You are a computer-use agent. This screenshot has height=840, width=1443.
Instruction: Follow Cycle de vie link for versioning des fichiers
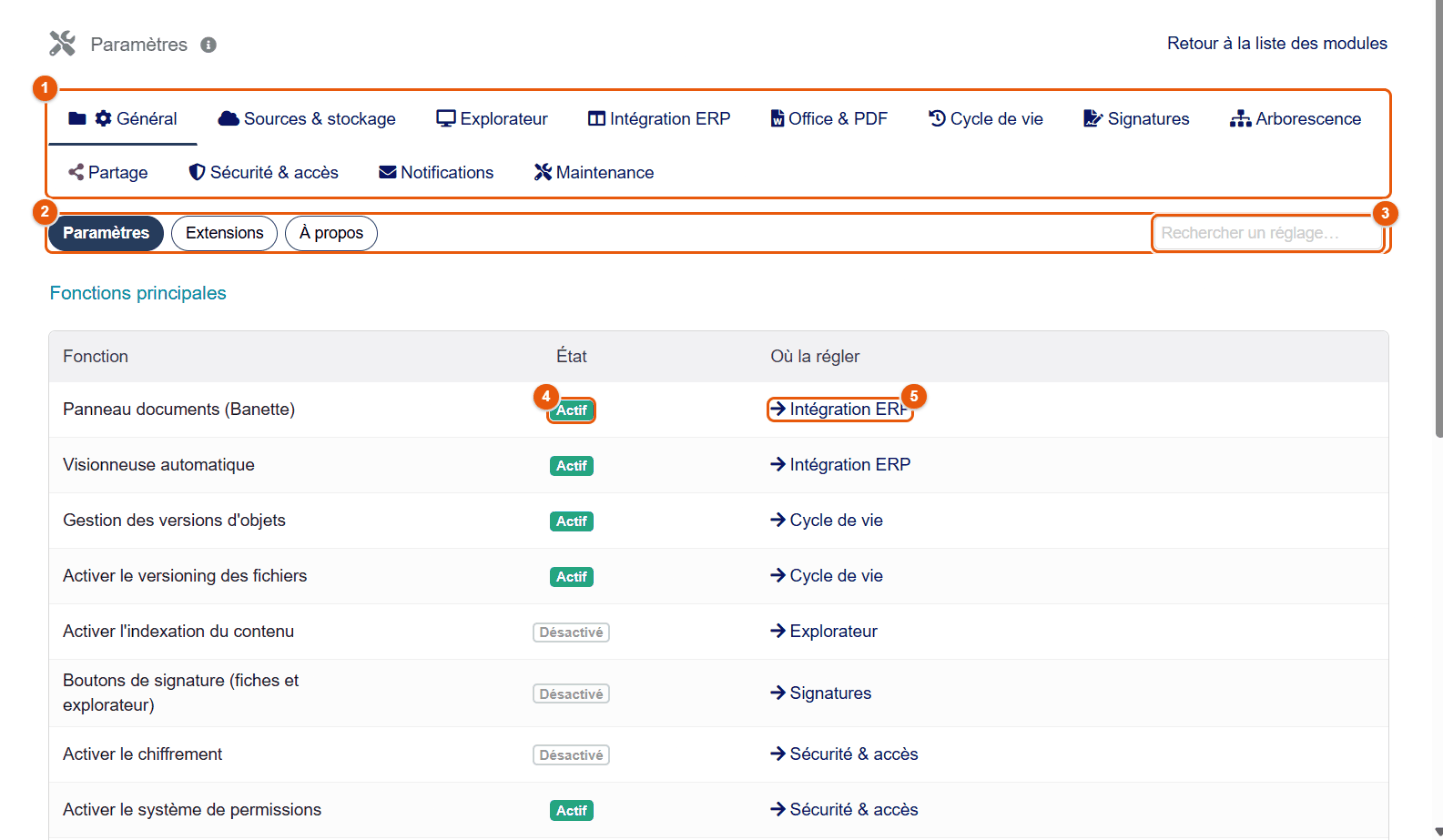click(x=826, y=577)
